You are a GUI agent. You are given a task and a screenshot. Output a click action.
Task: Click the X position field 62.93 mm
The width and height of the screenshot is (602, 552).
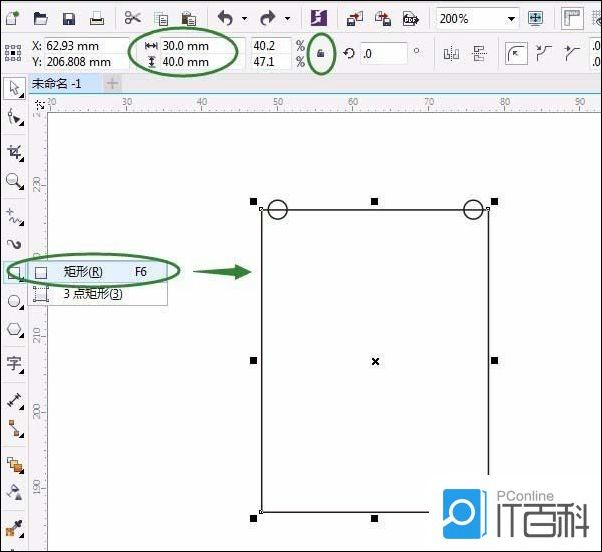click(87, 46)
